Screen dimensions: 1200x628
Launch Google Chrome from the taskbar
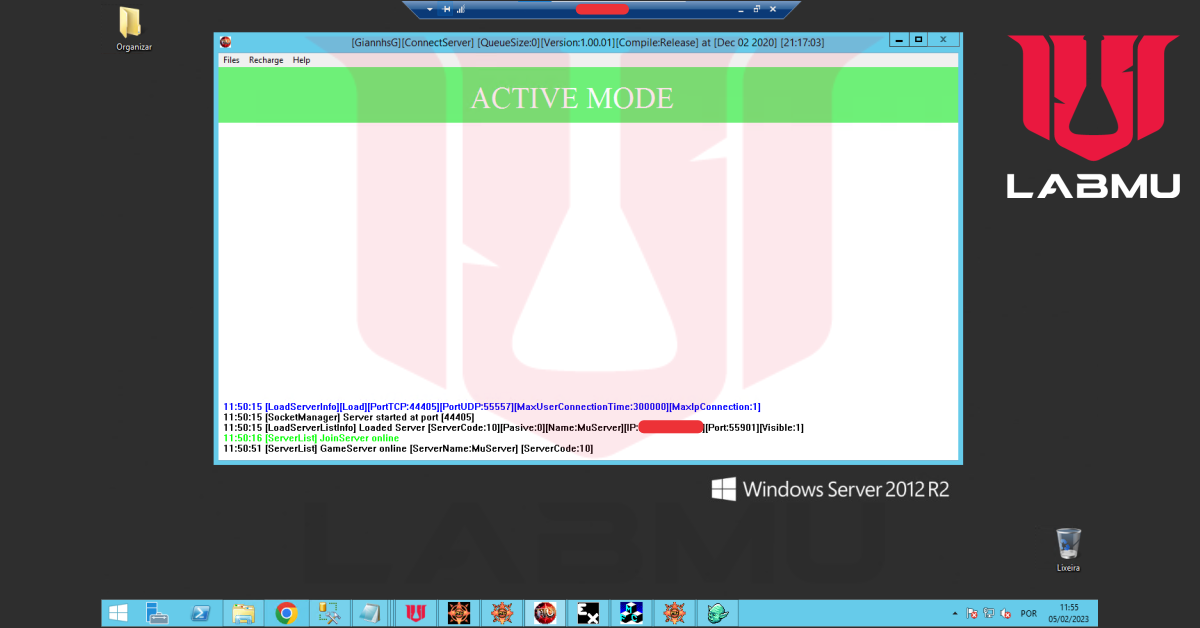[287, 613]
